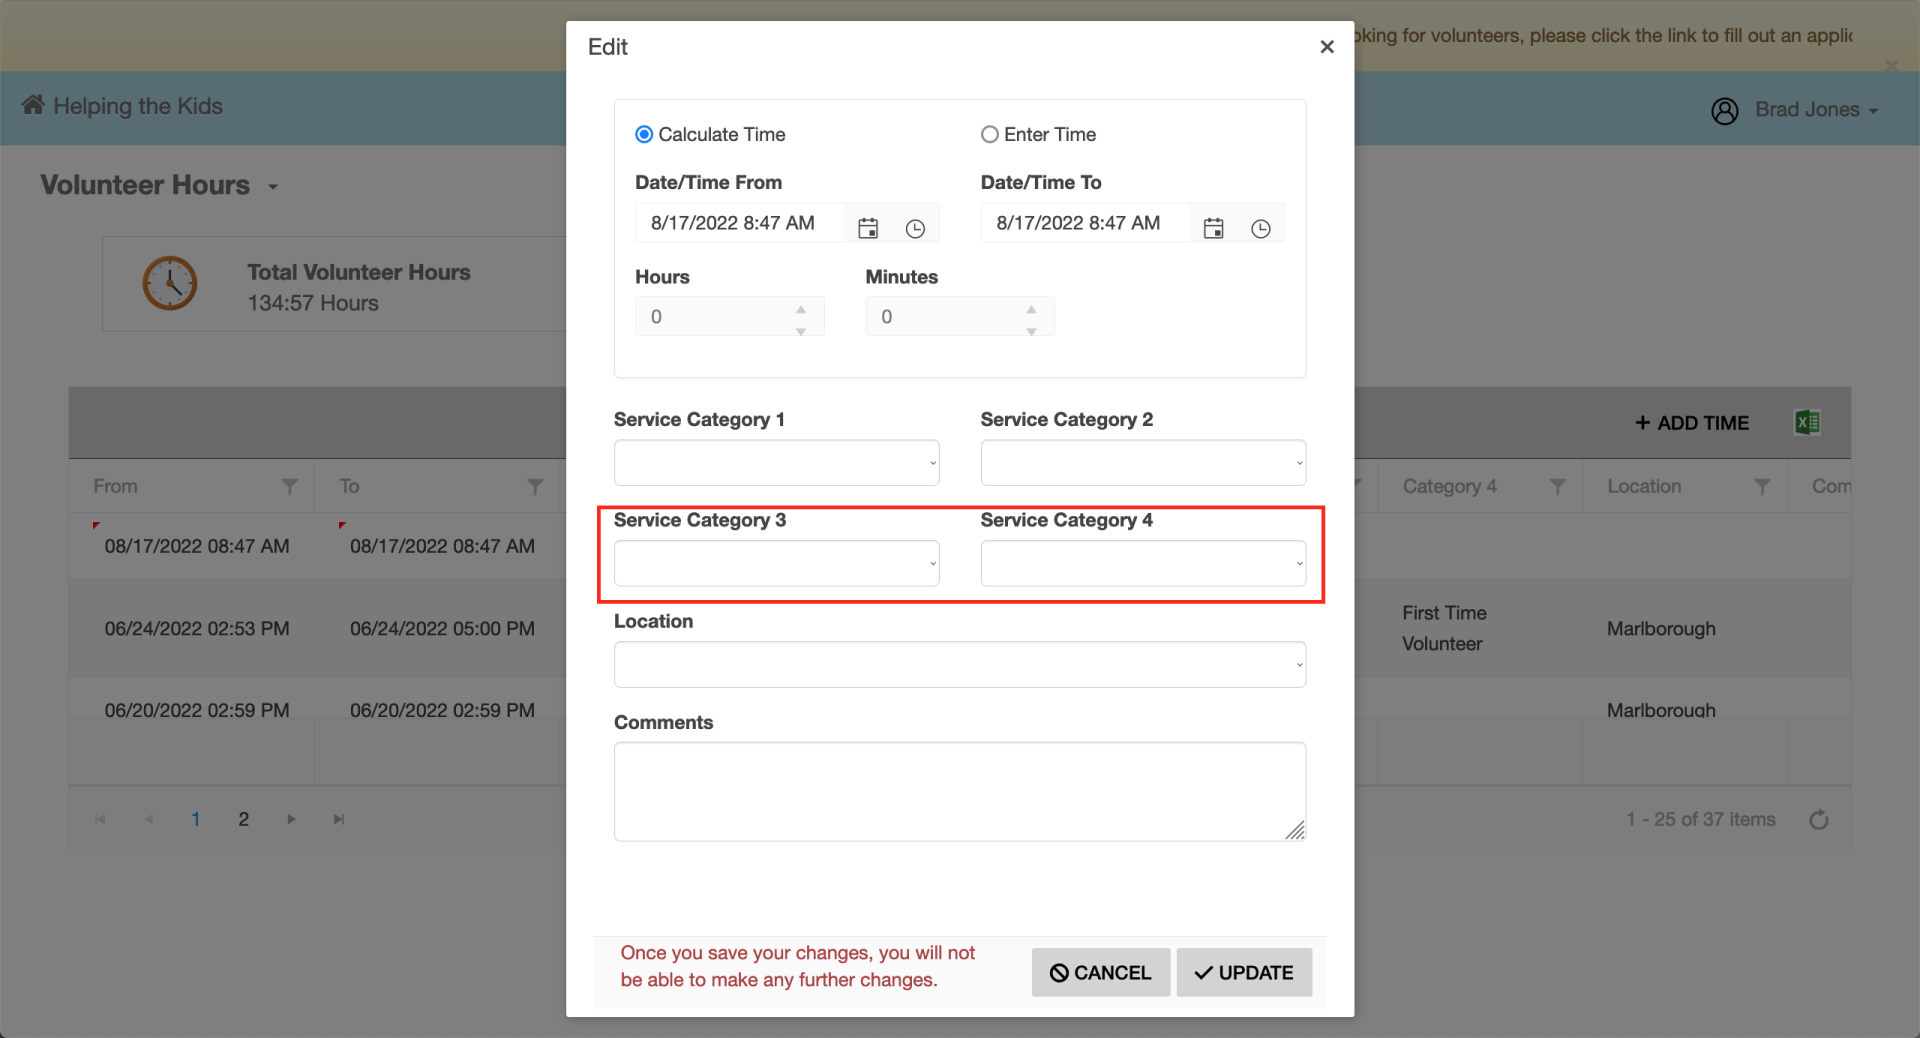
Task: Open clock time picker for Date/Time From
Action: [x=915, y=228]
